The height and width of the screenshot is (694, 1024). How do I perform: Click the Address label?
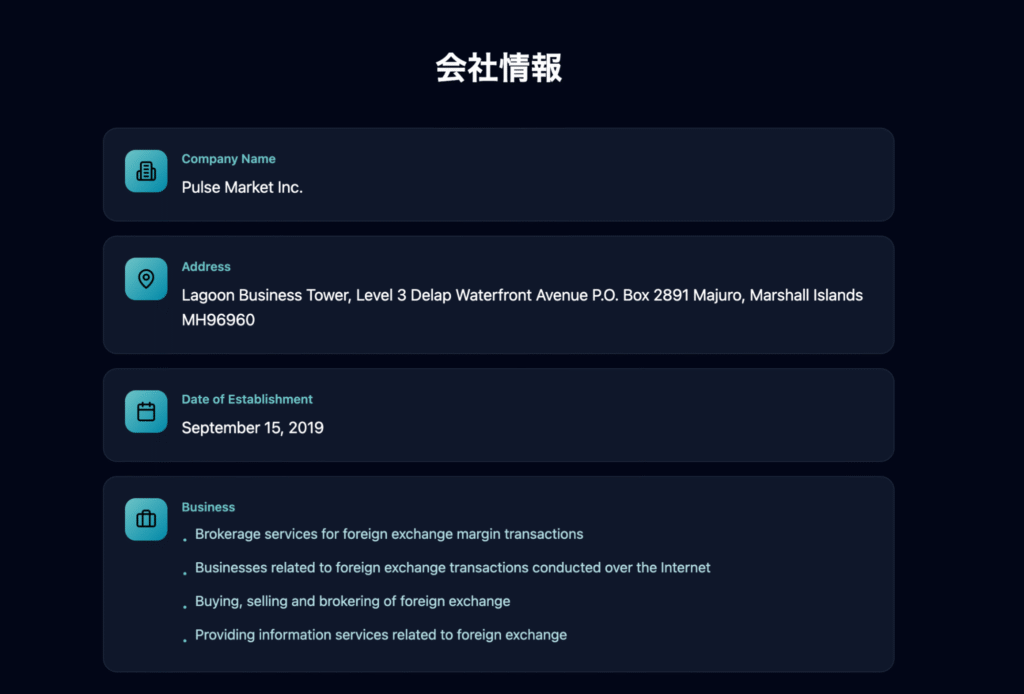pyautogui.click(x=206, y=266)
